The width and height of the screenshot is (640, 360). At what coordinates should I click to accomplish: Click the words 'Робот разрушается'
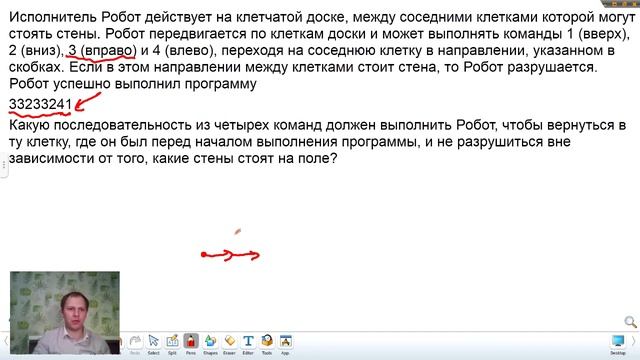pos(530,67)
